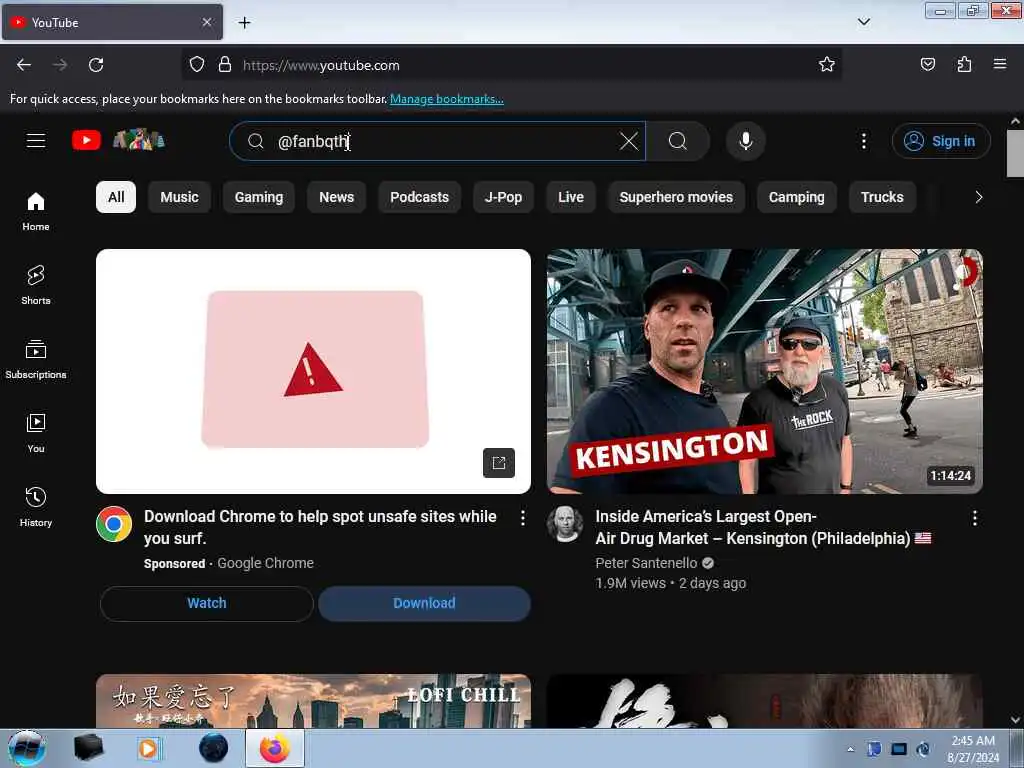1024x768 pixels.
Task: Select the All filter chip
Action: [x=116, y=197]
